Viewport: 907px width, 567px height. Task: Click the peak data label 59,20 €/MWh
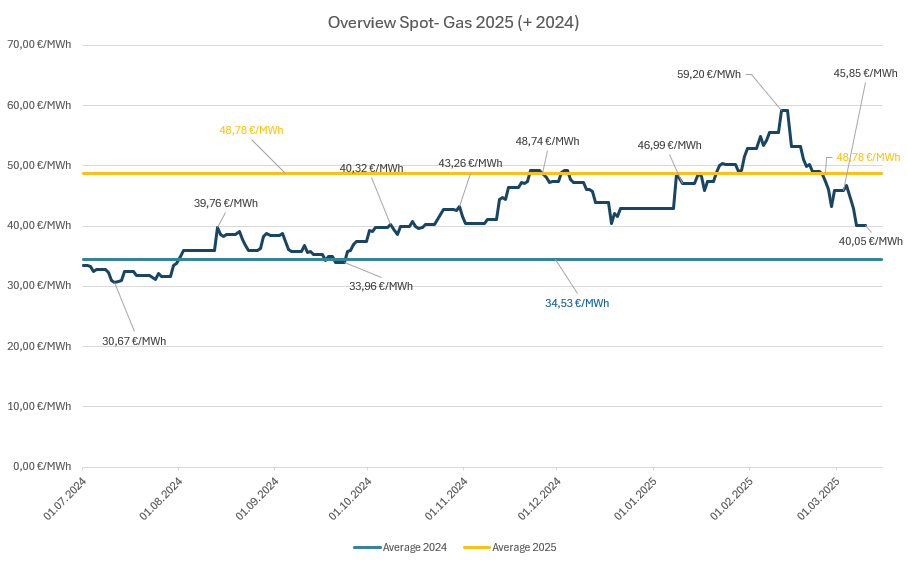coord(709,74)
